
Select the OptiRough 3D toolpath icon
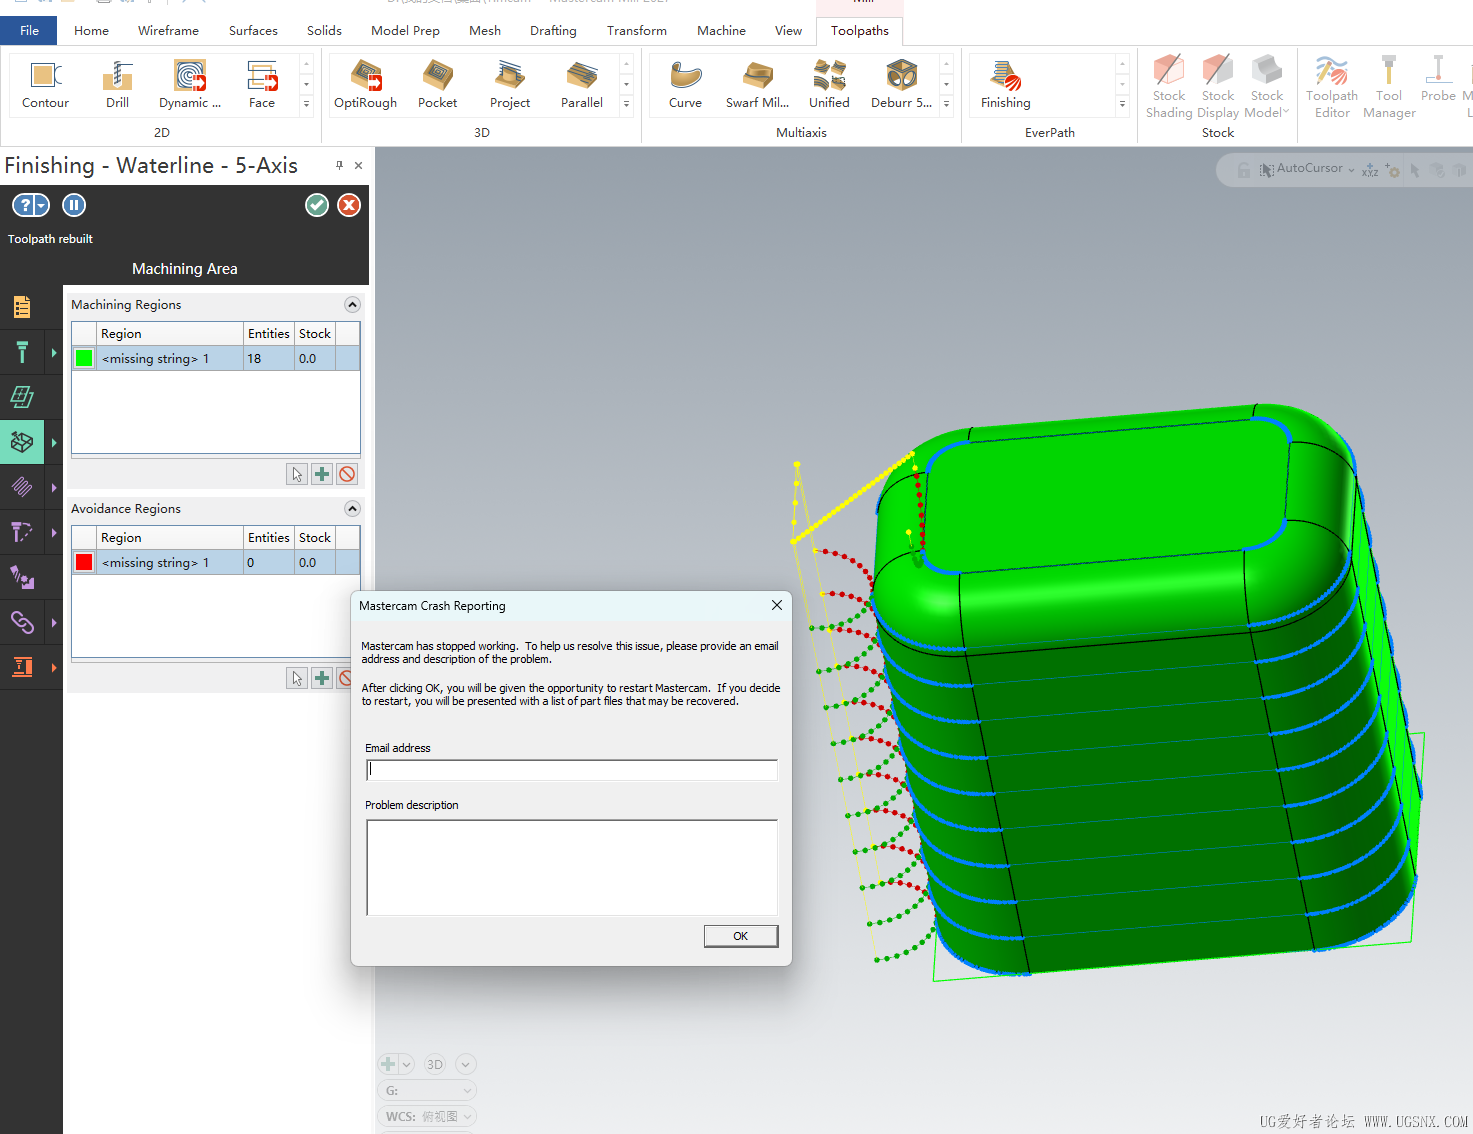click(366, 84)
